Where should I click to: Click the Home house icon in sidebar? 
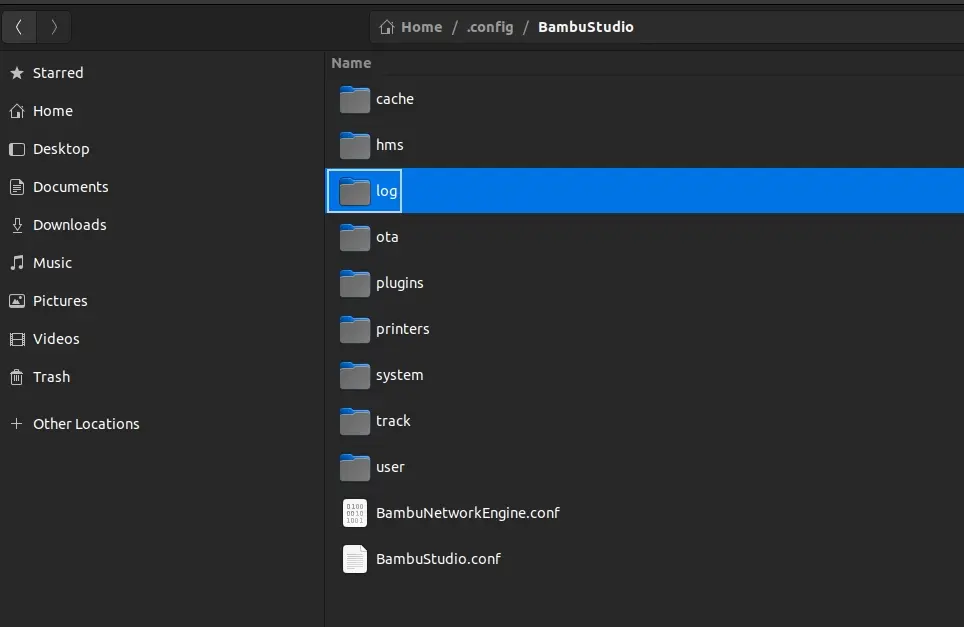(17, 111)
